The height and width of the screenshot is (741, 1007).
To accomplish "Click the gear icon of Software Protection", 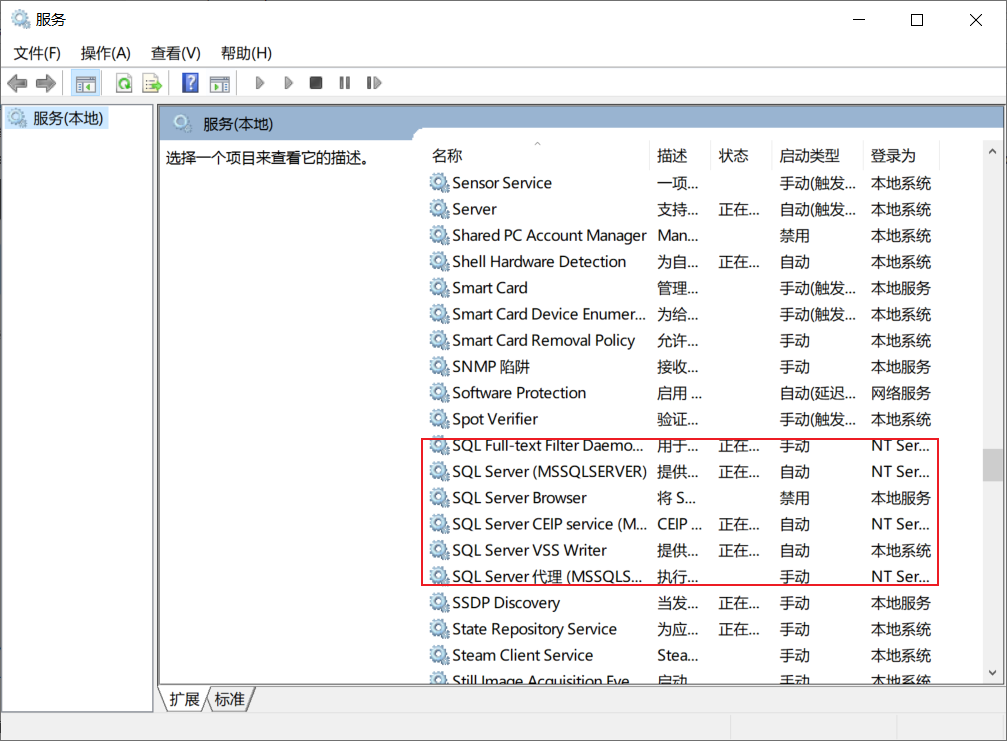I will [439, 393].
